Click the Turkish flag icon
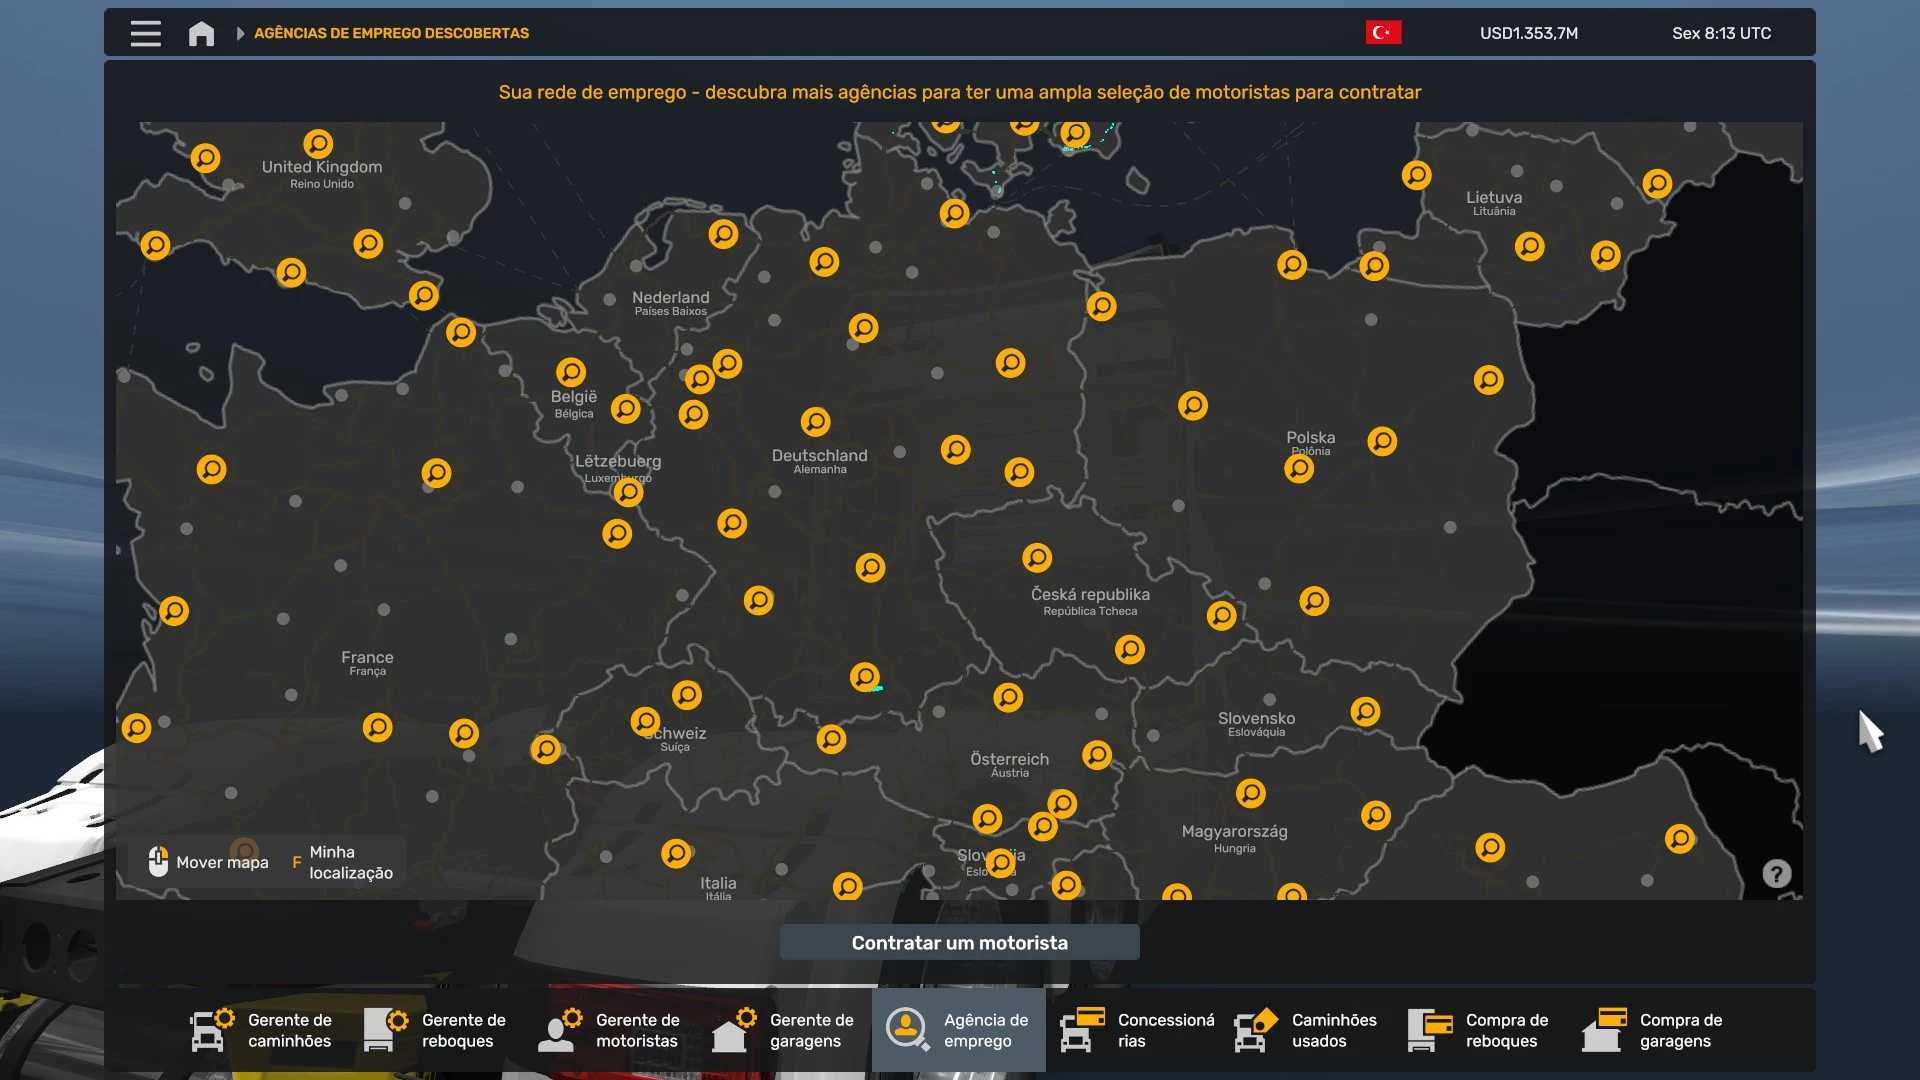 click(x=1383, y=33)
